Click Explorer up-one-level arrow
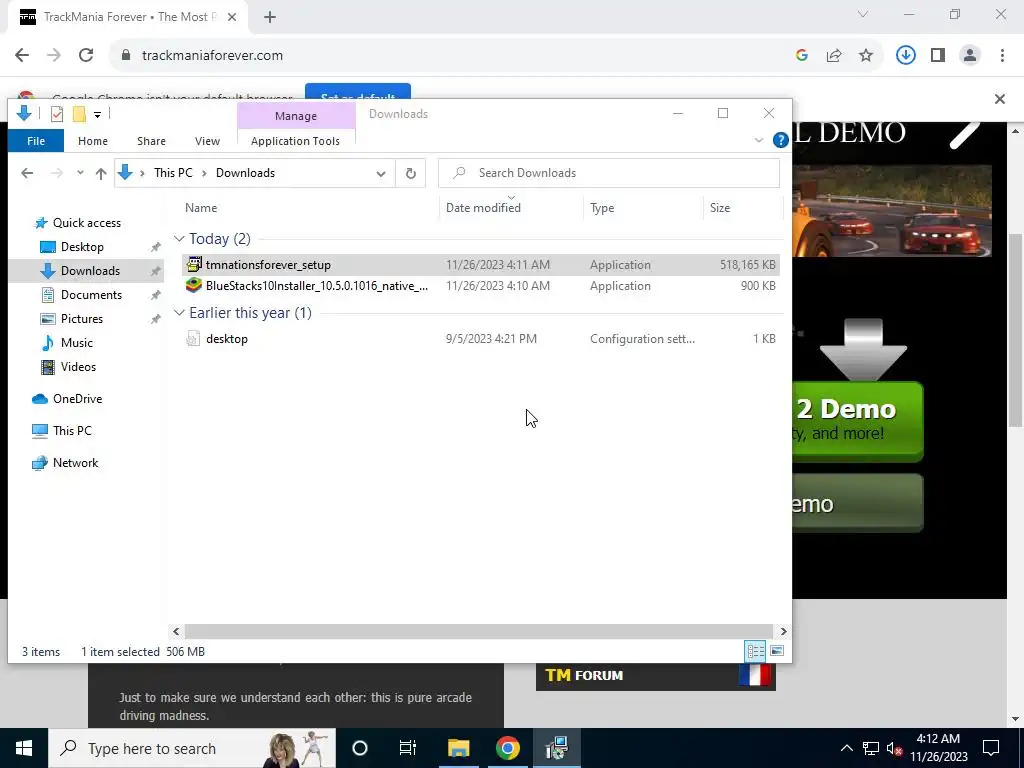1024x768 pixels. coord(101,173)
